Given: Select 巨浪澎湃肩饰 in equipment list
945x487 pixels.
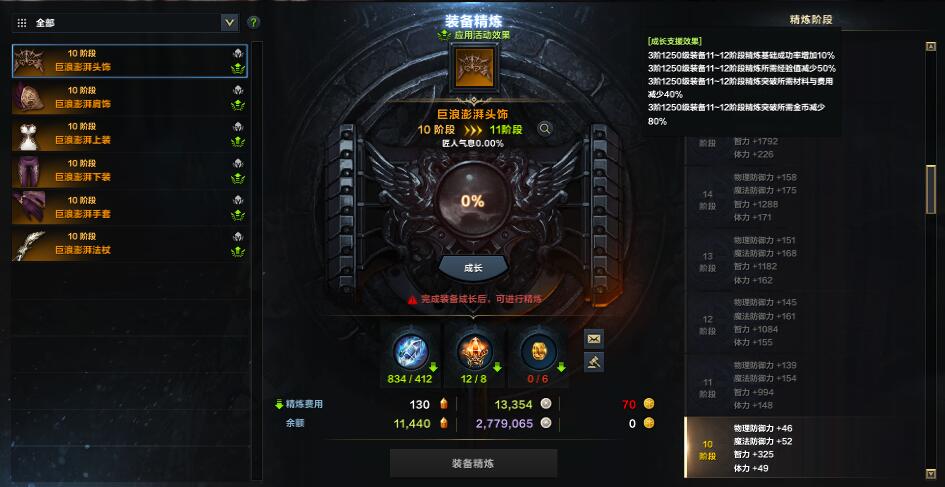Looking at the screenshot, I should point(130,98).
